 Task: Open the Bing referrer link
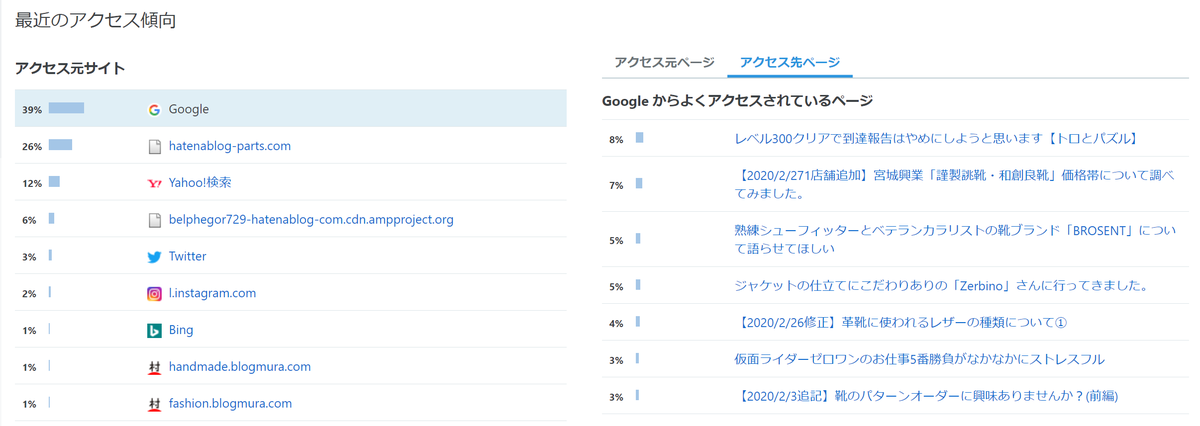pos(181,330)
